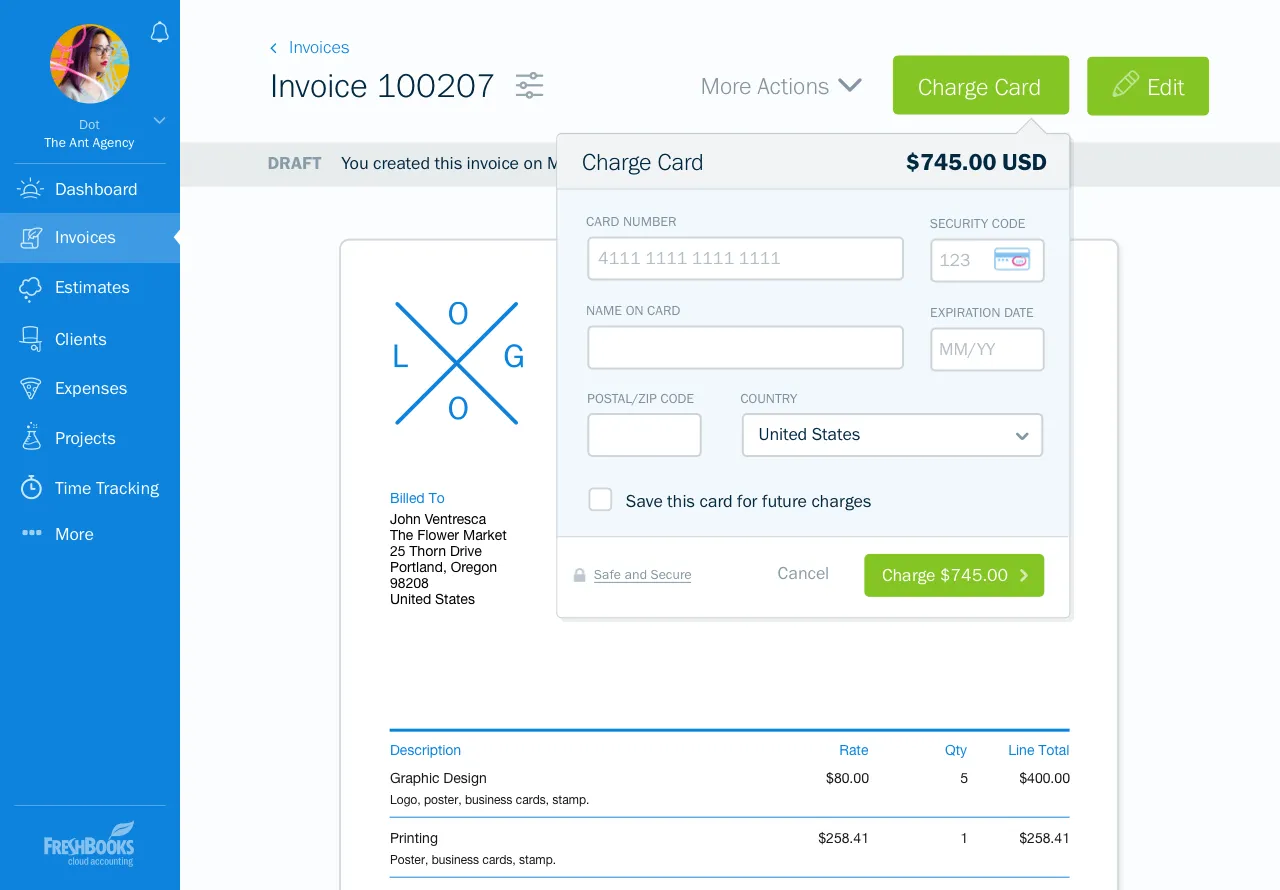Click the Estimates cloud icon

click(x=31, y=288)
